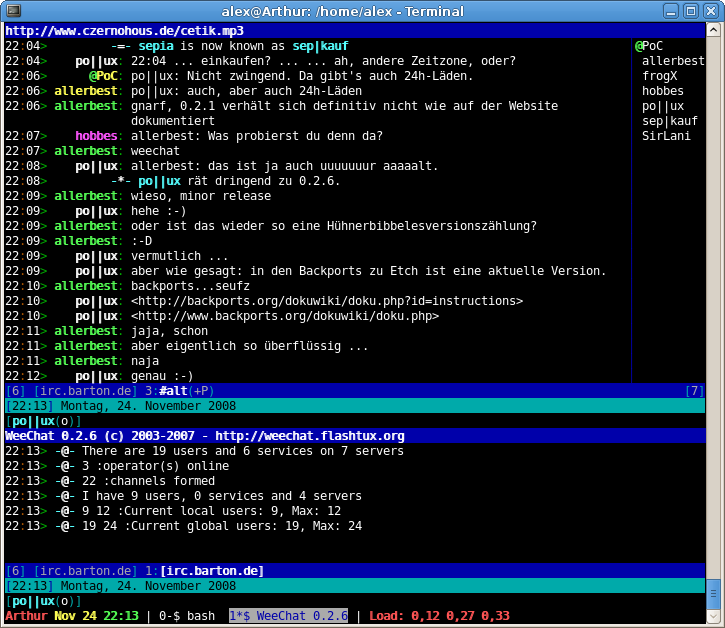The width and height of the screenshot is (725, 628).
Task: Click the scrollbar thumb handle
Action: click(x=713, y=593)
